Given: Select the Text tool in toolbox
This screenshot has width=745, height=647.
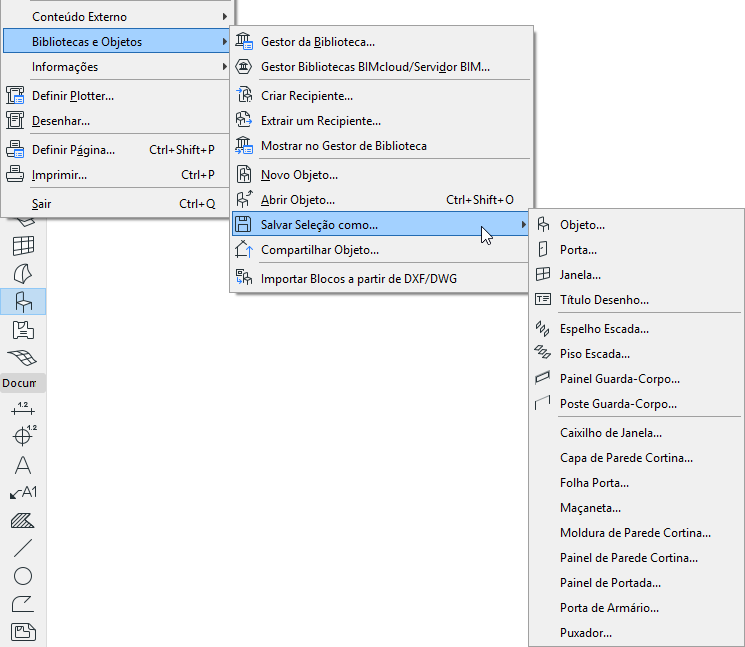Looking at the screenshot, I should pyautogui.click(x=23, y=465).
